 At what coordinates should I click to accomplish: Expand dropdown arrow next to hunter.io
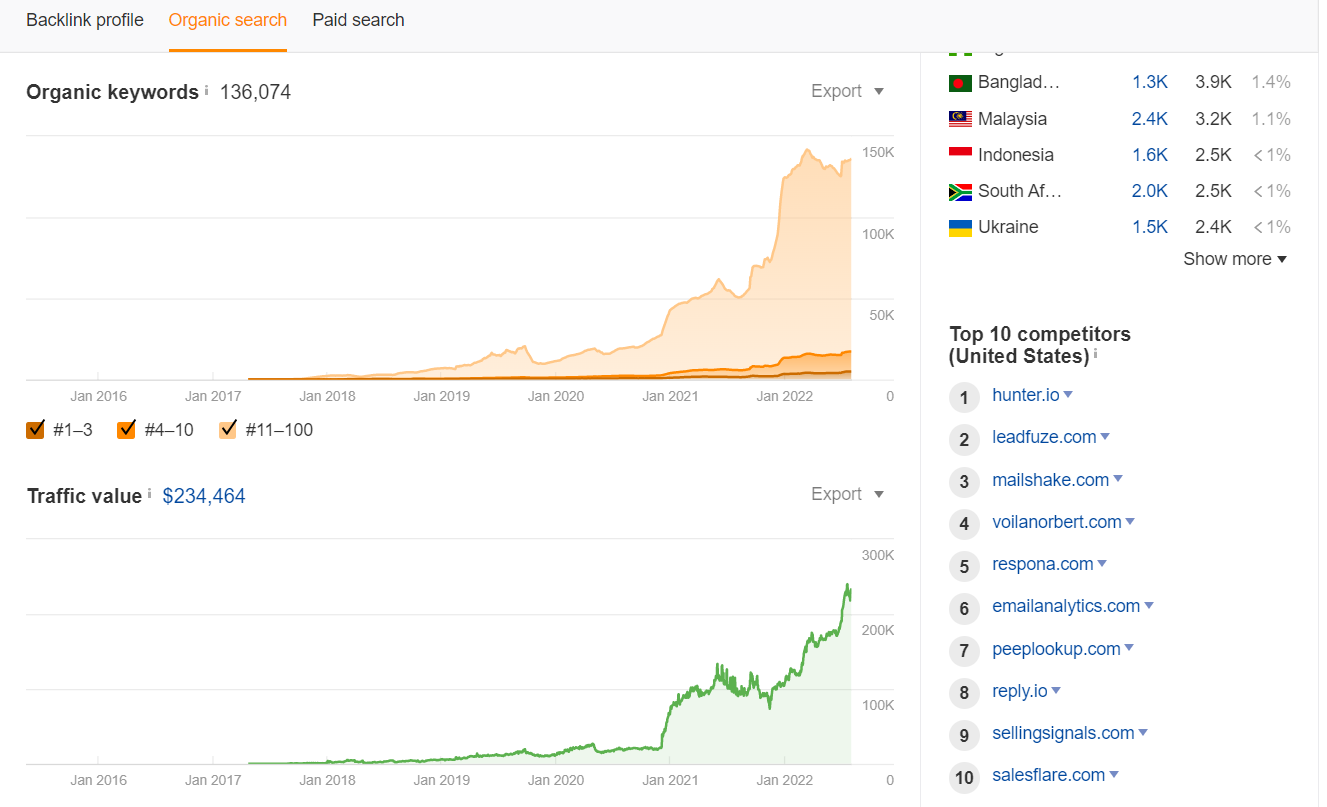click(x=1068, y=395)
